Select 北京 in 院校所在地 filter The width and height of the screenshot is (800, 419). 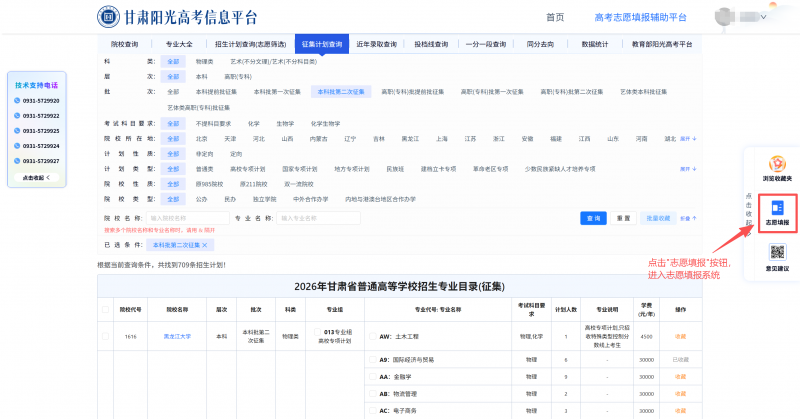pyautogui.click(x=202, y=139)
